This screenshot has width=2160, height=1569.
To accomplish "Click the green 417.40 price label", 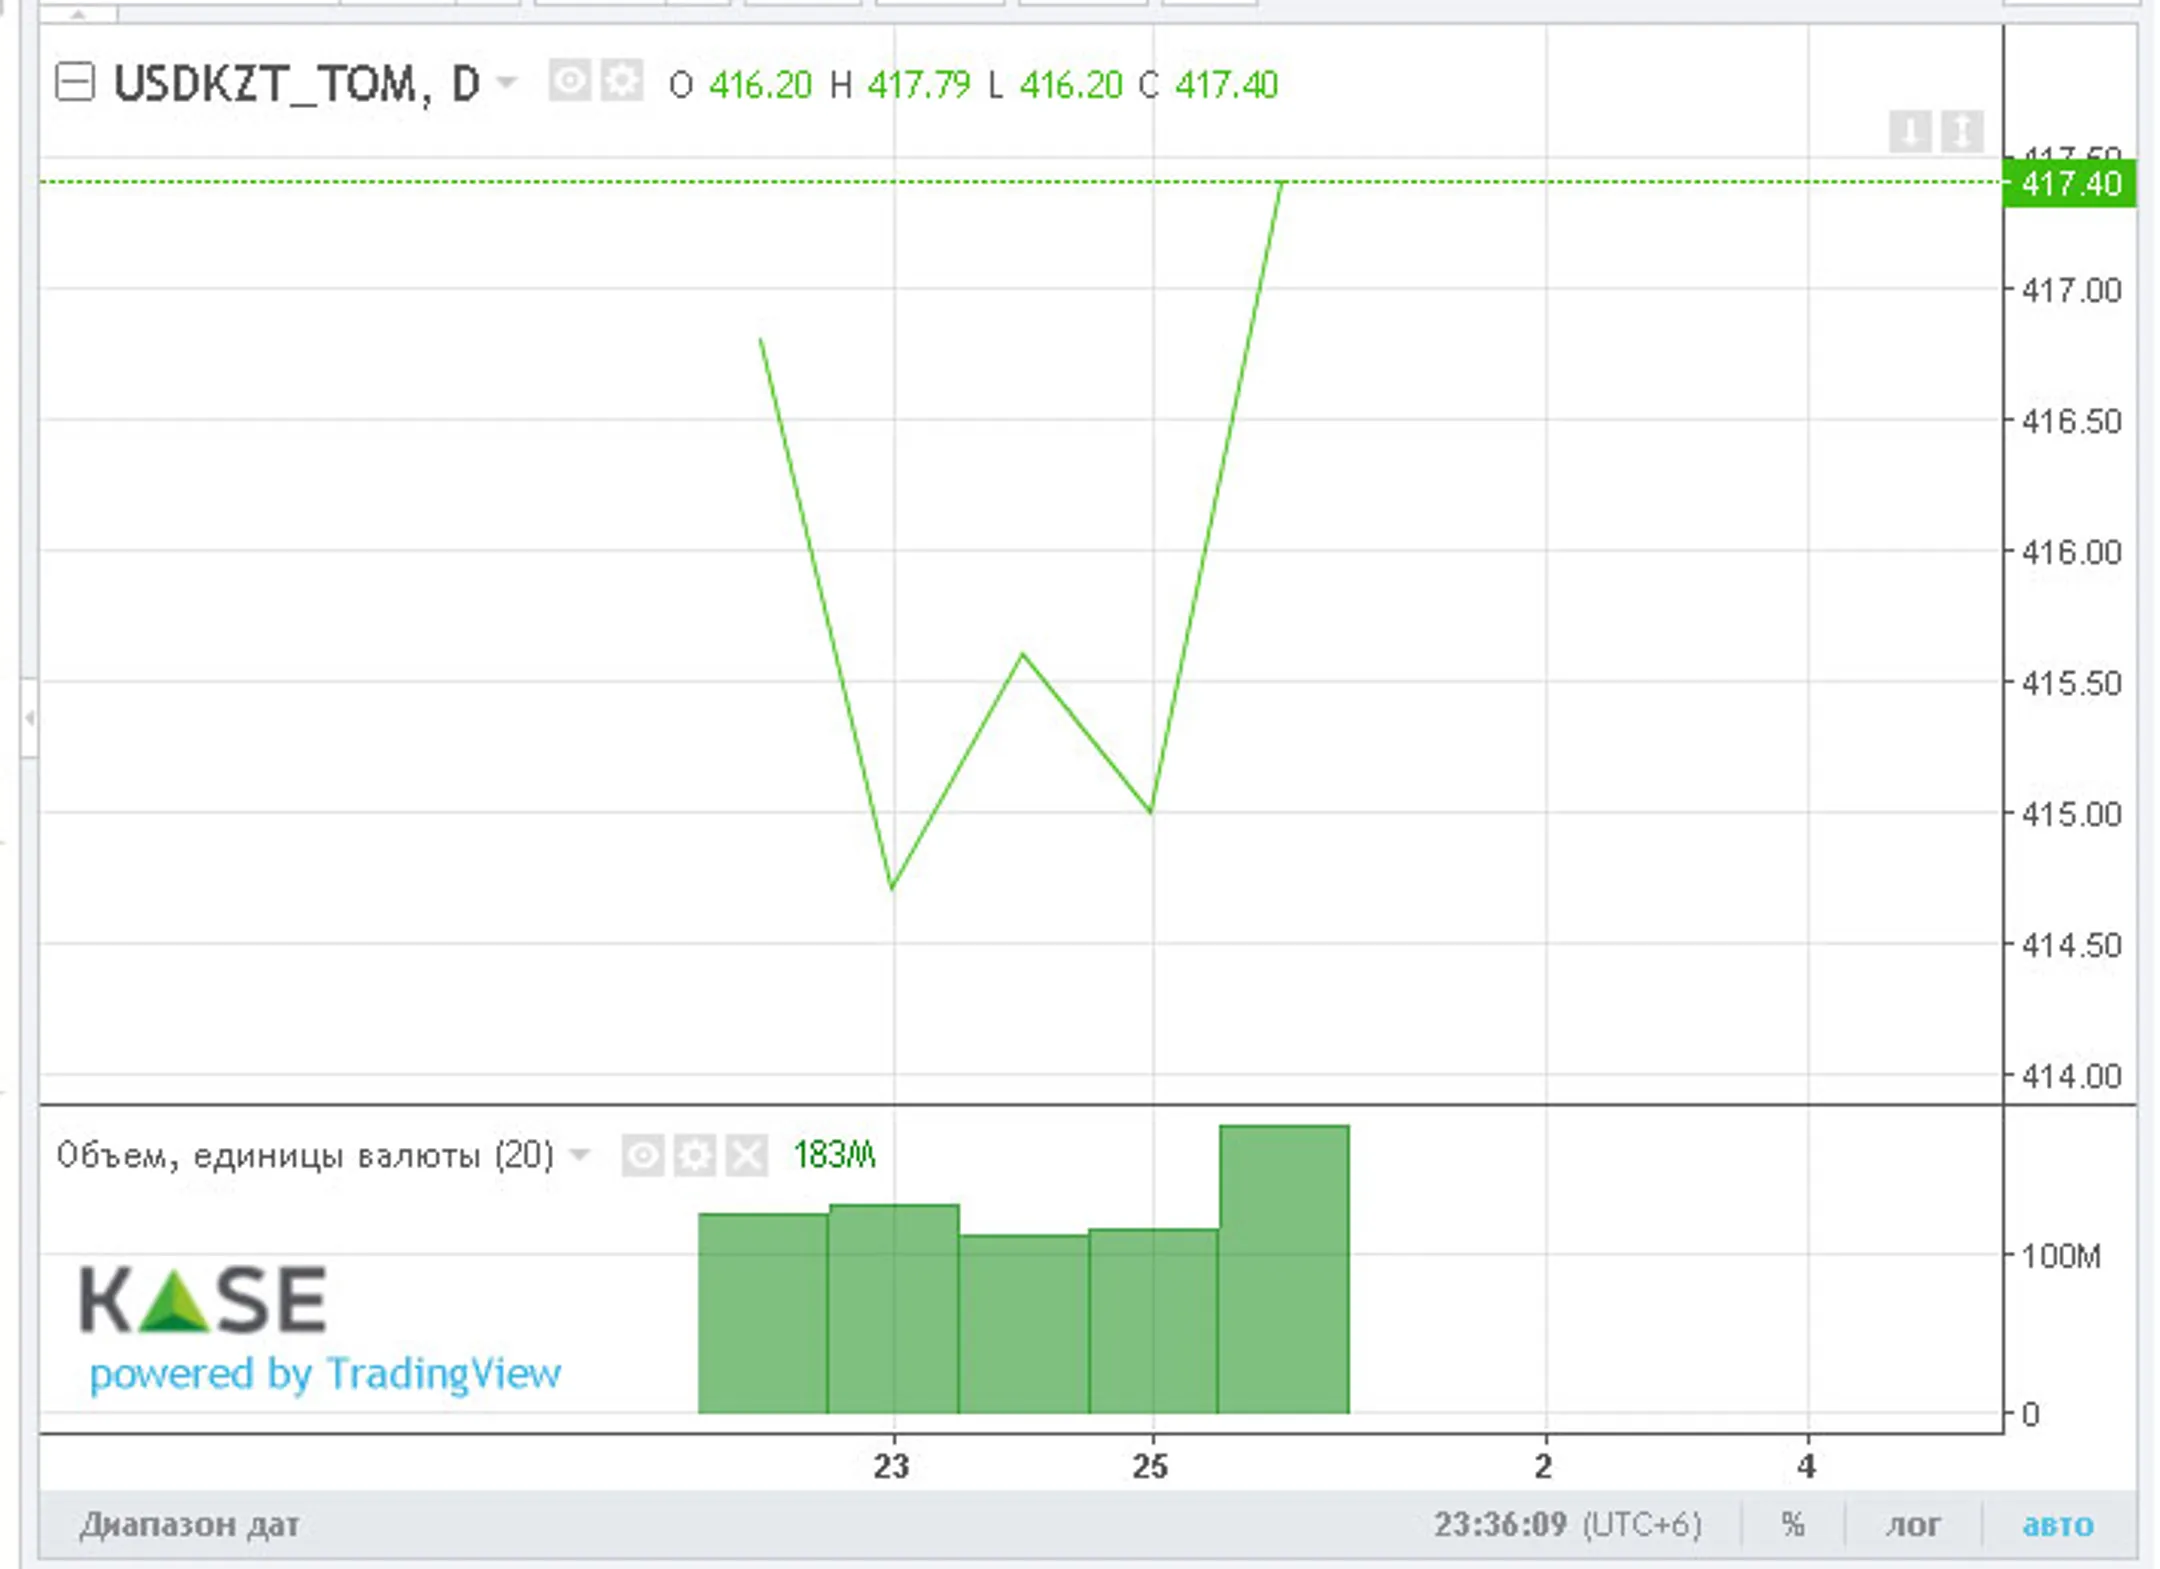I will click(x=2069, y=184).
